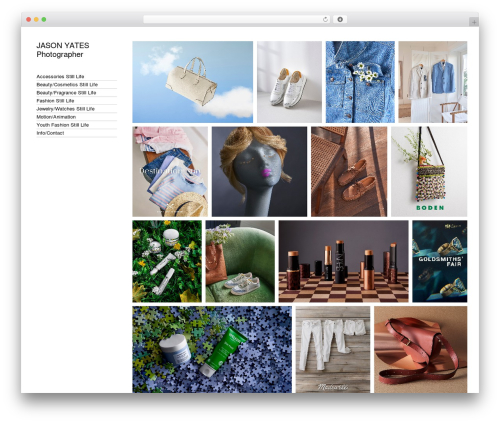This screenshot has width=500, height=423.
Task: Open the white sneakers photo
Action: click(289, 82)
